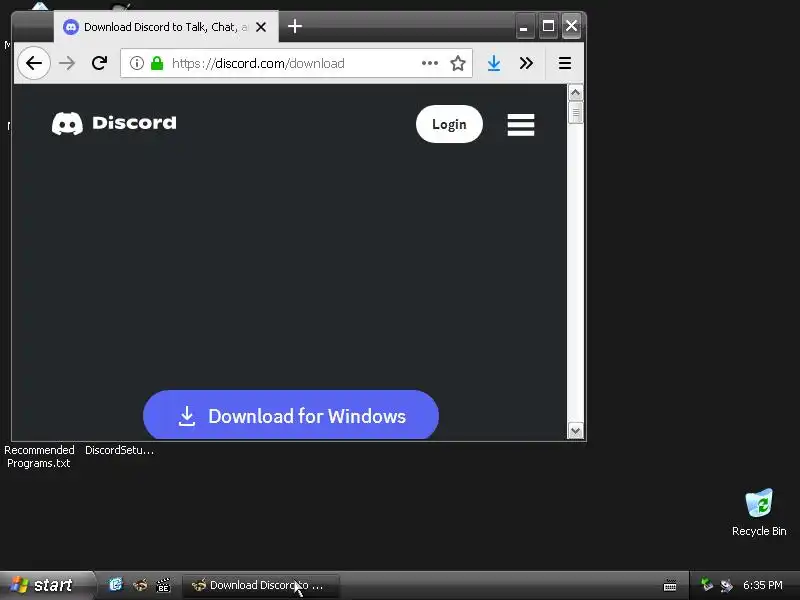Screen dimensions: 800x600
Task: Click the keyboard icon in the taskbar
Action: [x=670, y=586]
